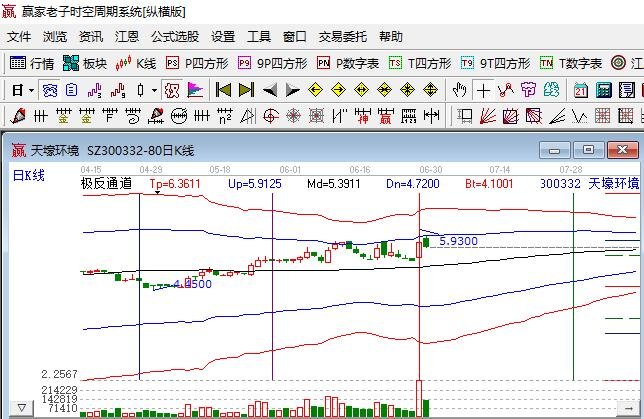Click the n² square number icon
The width and height of the screenshot is (644, 419).
tap(225, 117)
